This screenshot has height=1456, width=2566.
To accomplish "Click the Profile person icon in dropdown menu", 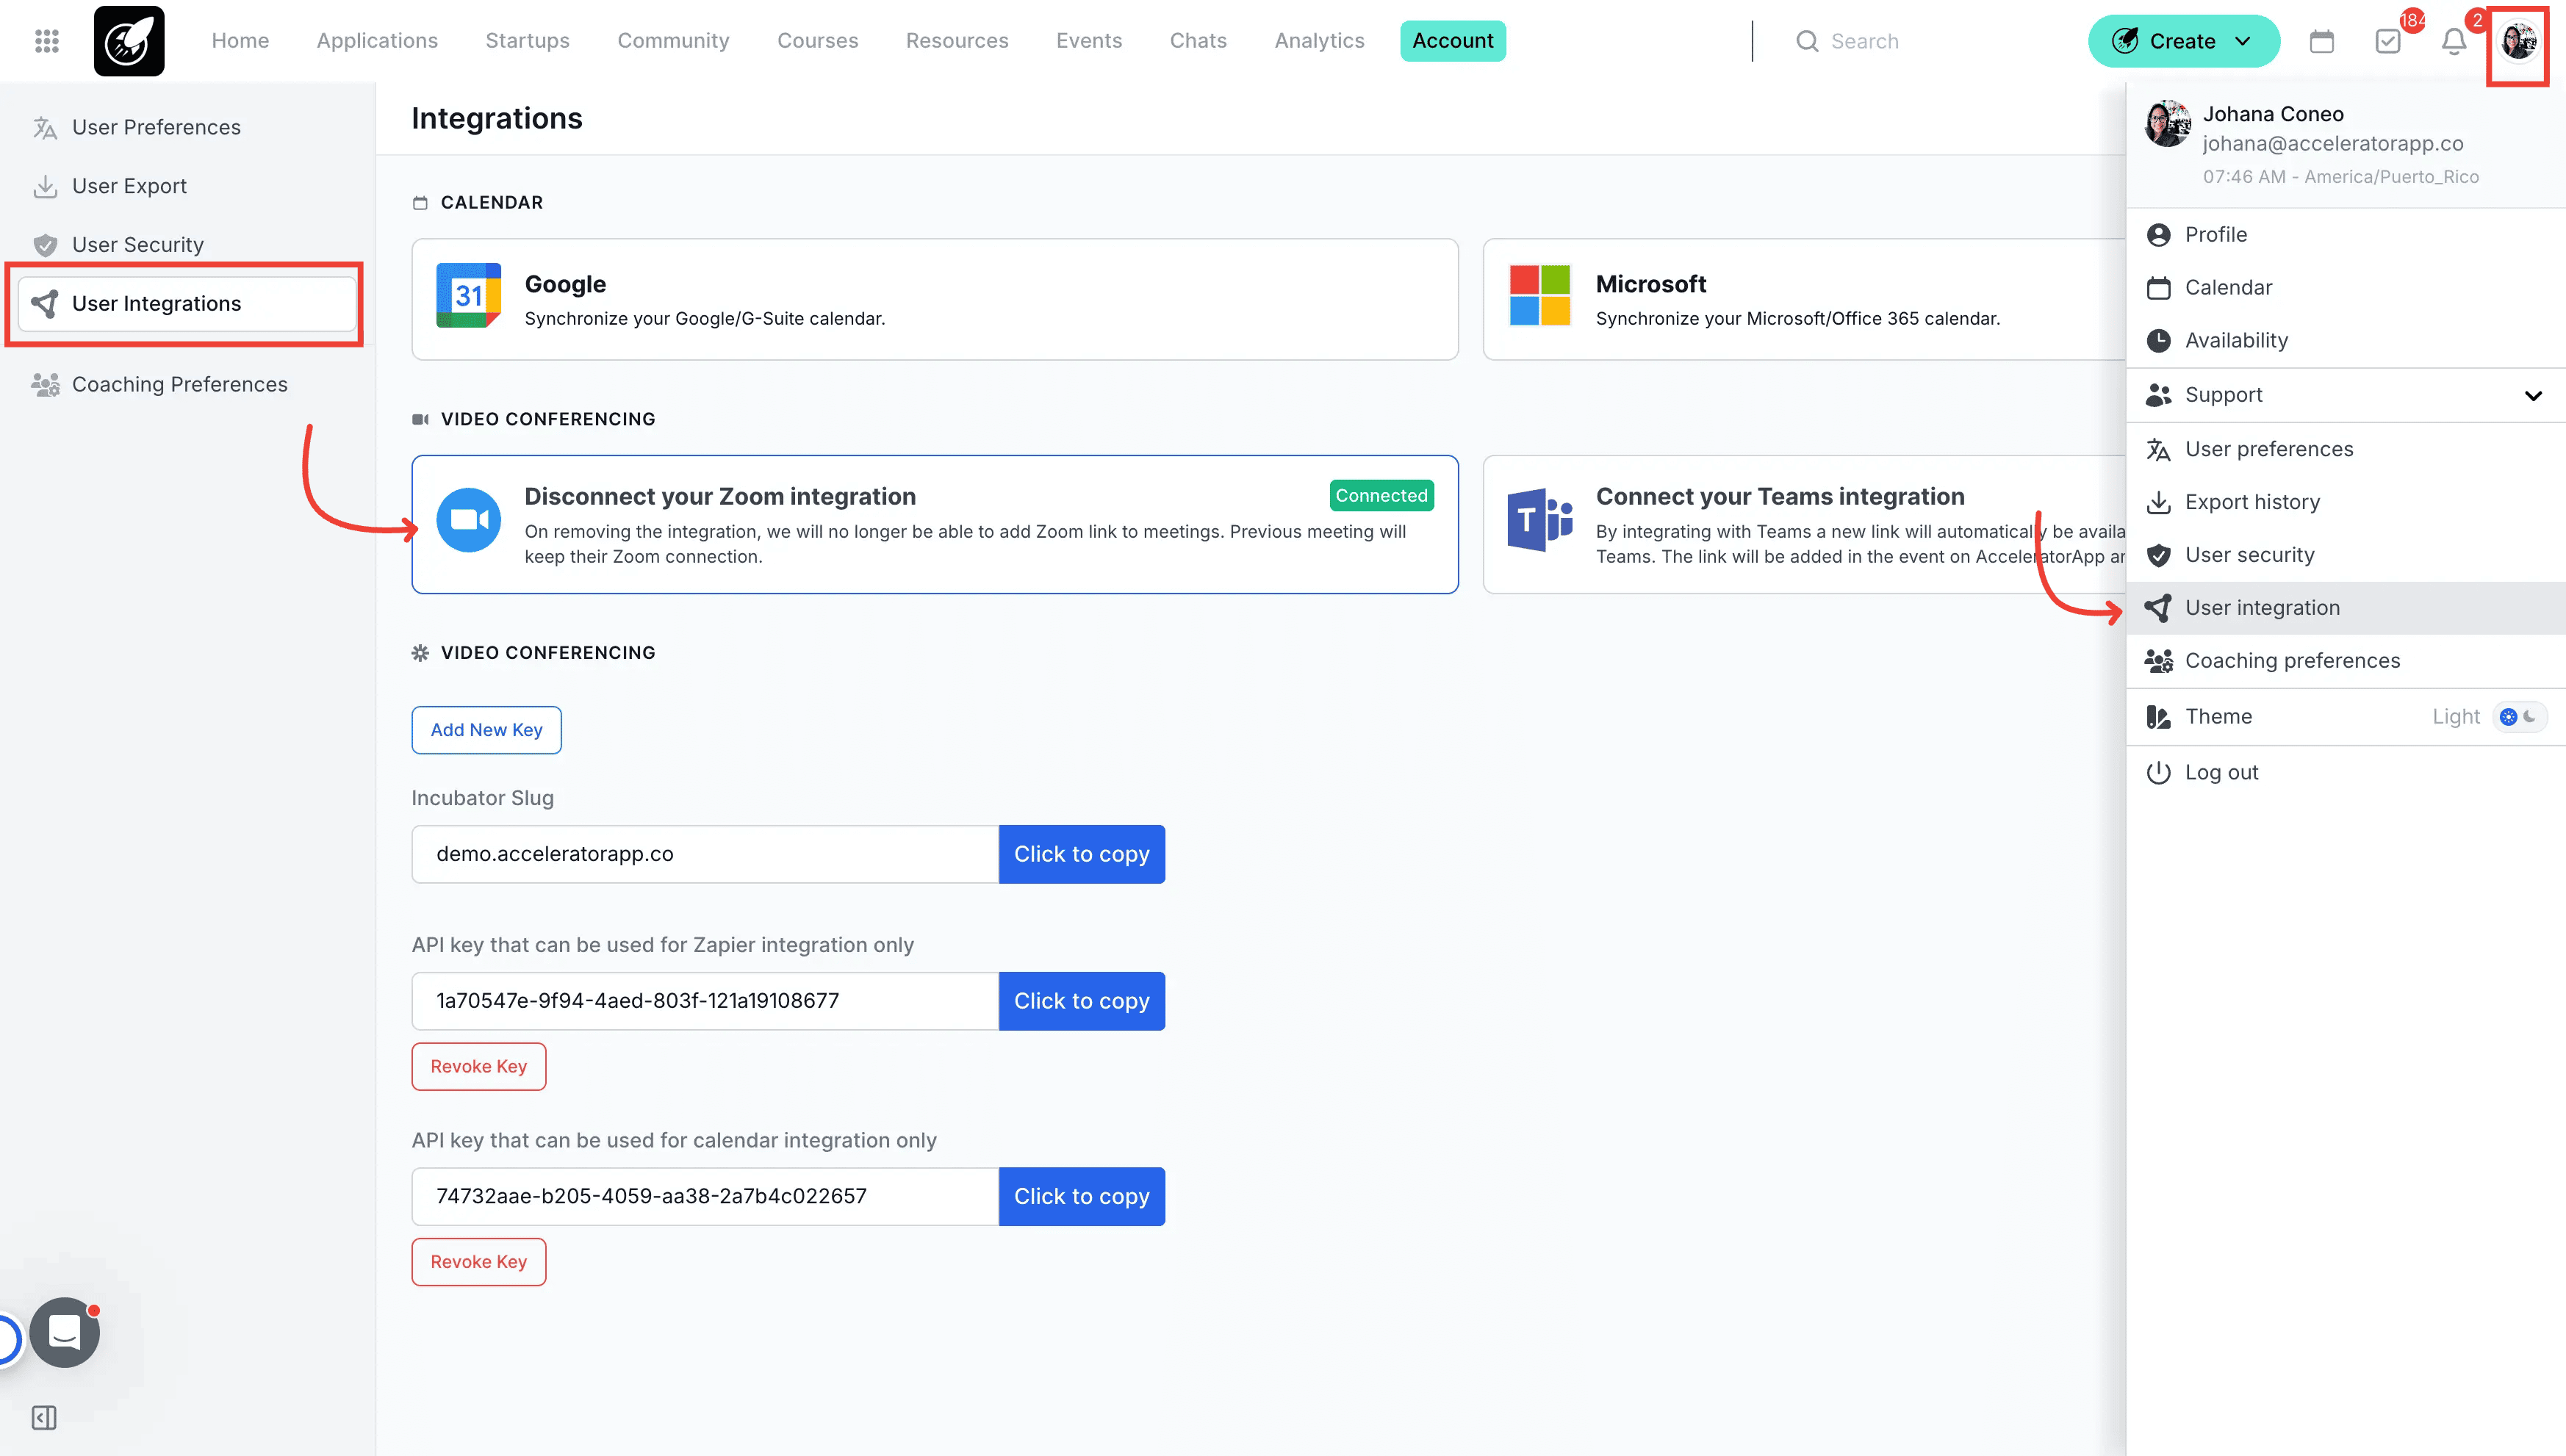I will 2159,235.
